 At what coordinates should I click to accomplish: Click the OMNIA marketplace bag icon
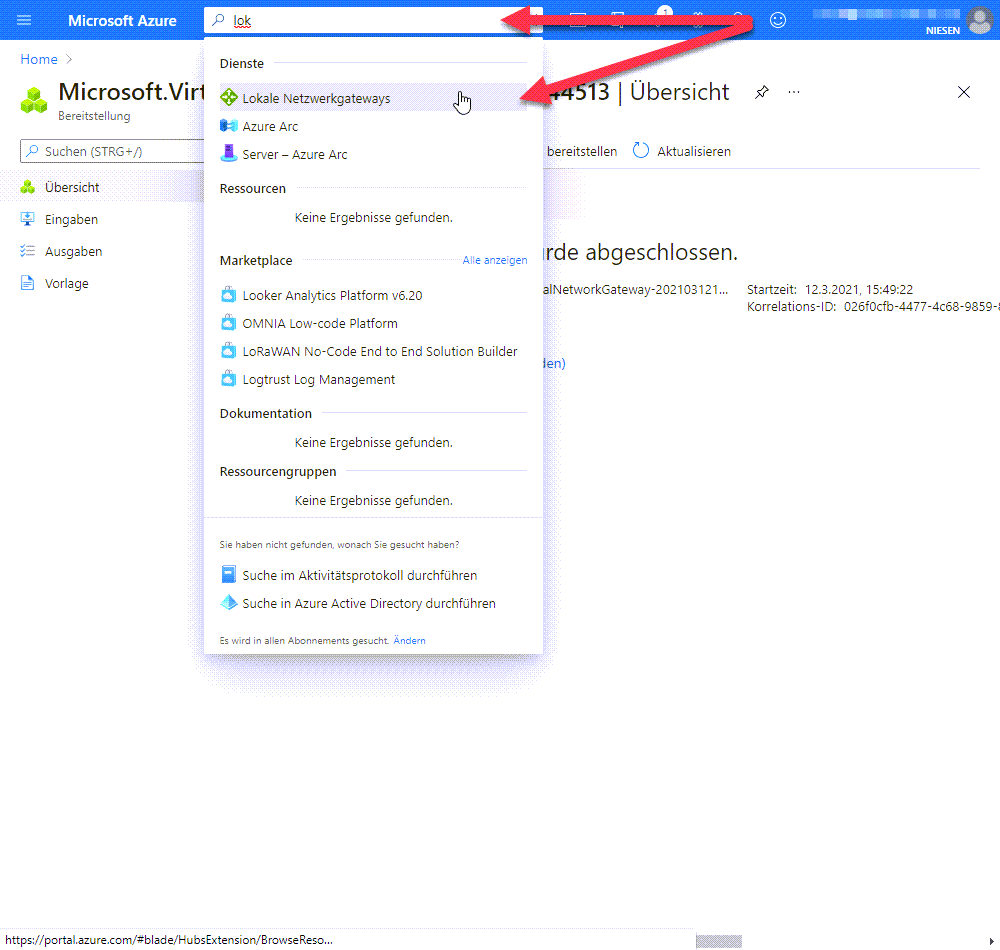tap(228, 323)
